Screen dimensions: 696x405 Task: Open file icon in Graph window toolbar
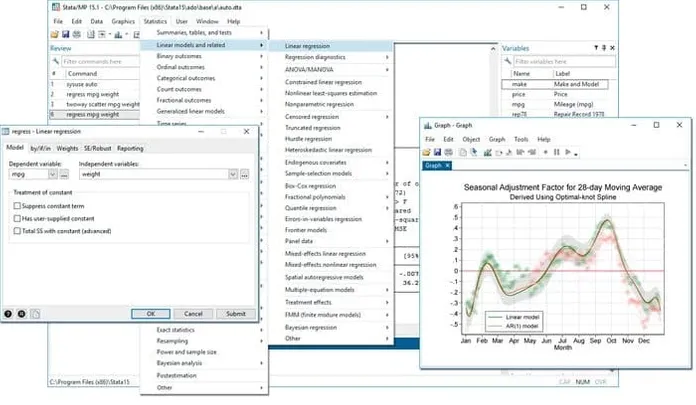pyautogui.click(x=427, y=152)
